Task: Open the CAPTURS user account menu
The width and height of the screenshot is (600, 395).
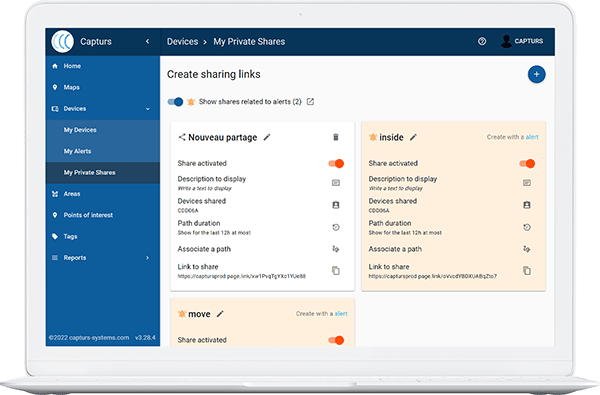Action: click(x=522, y=41)
